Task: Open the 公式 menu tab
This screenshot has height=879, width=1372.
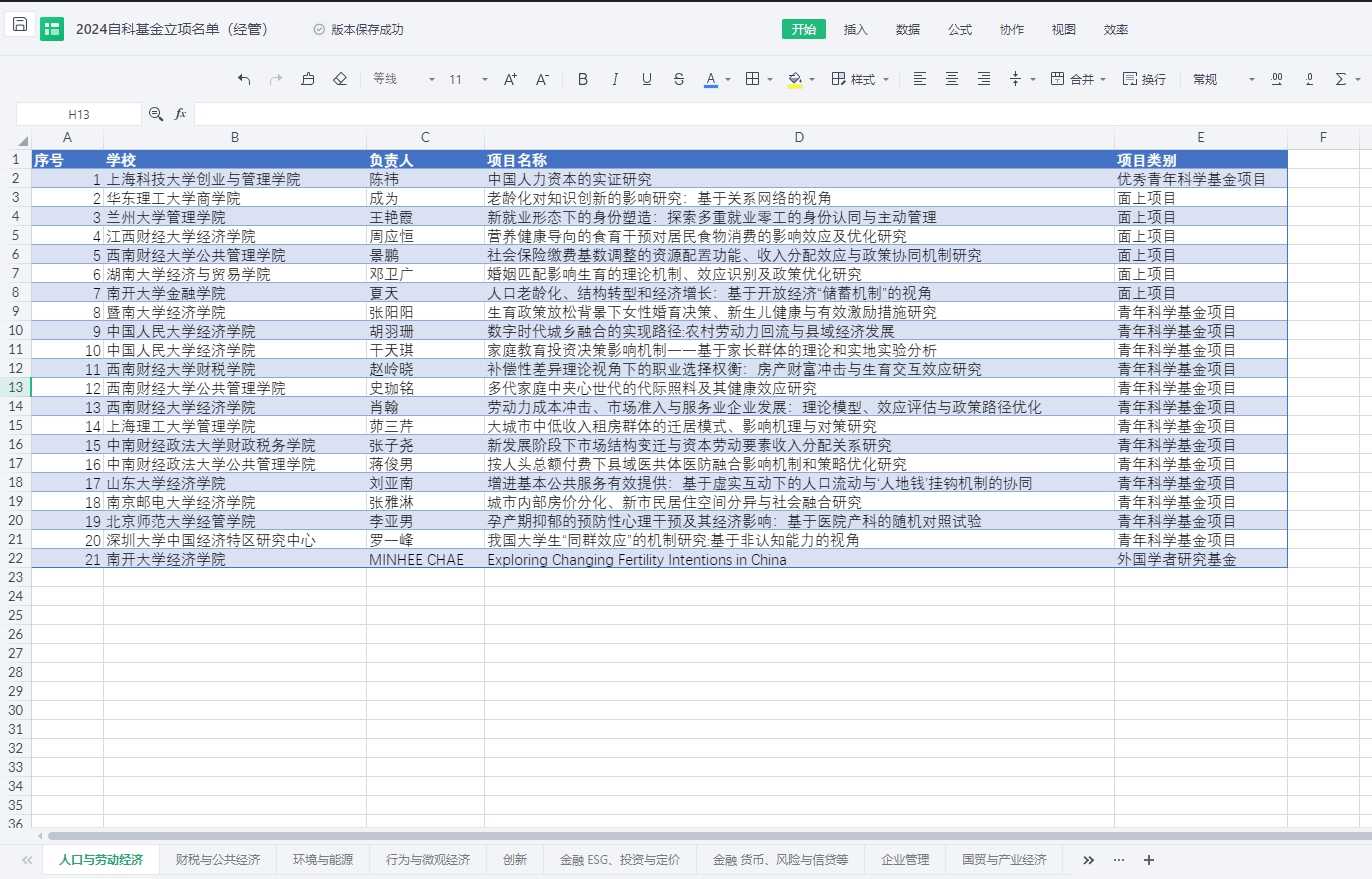Action: [960, 29]
